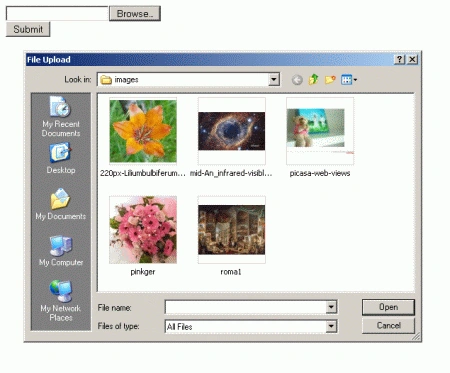Click the pinkger file name label
450x373 pixels.
(x=143, y=272)
